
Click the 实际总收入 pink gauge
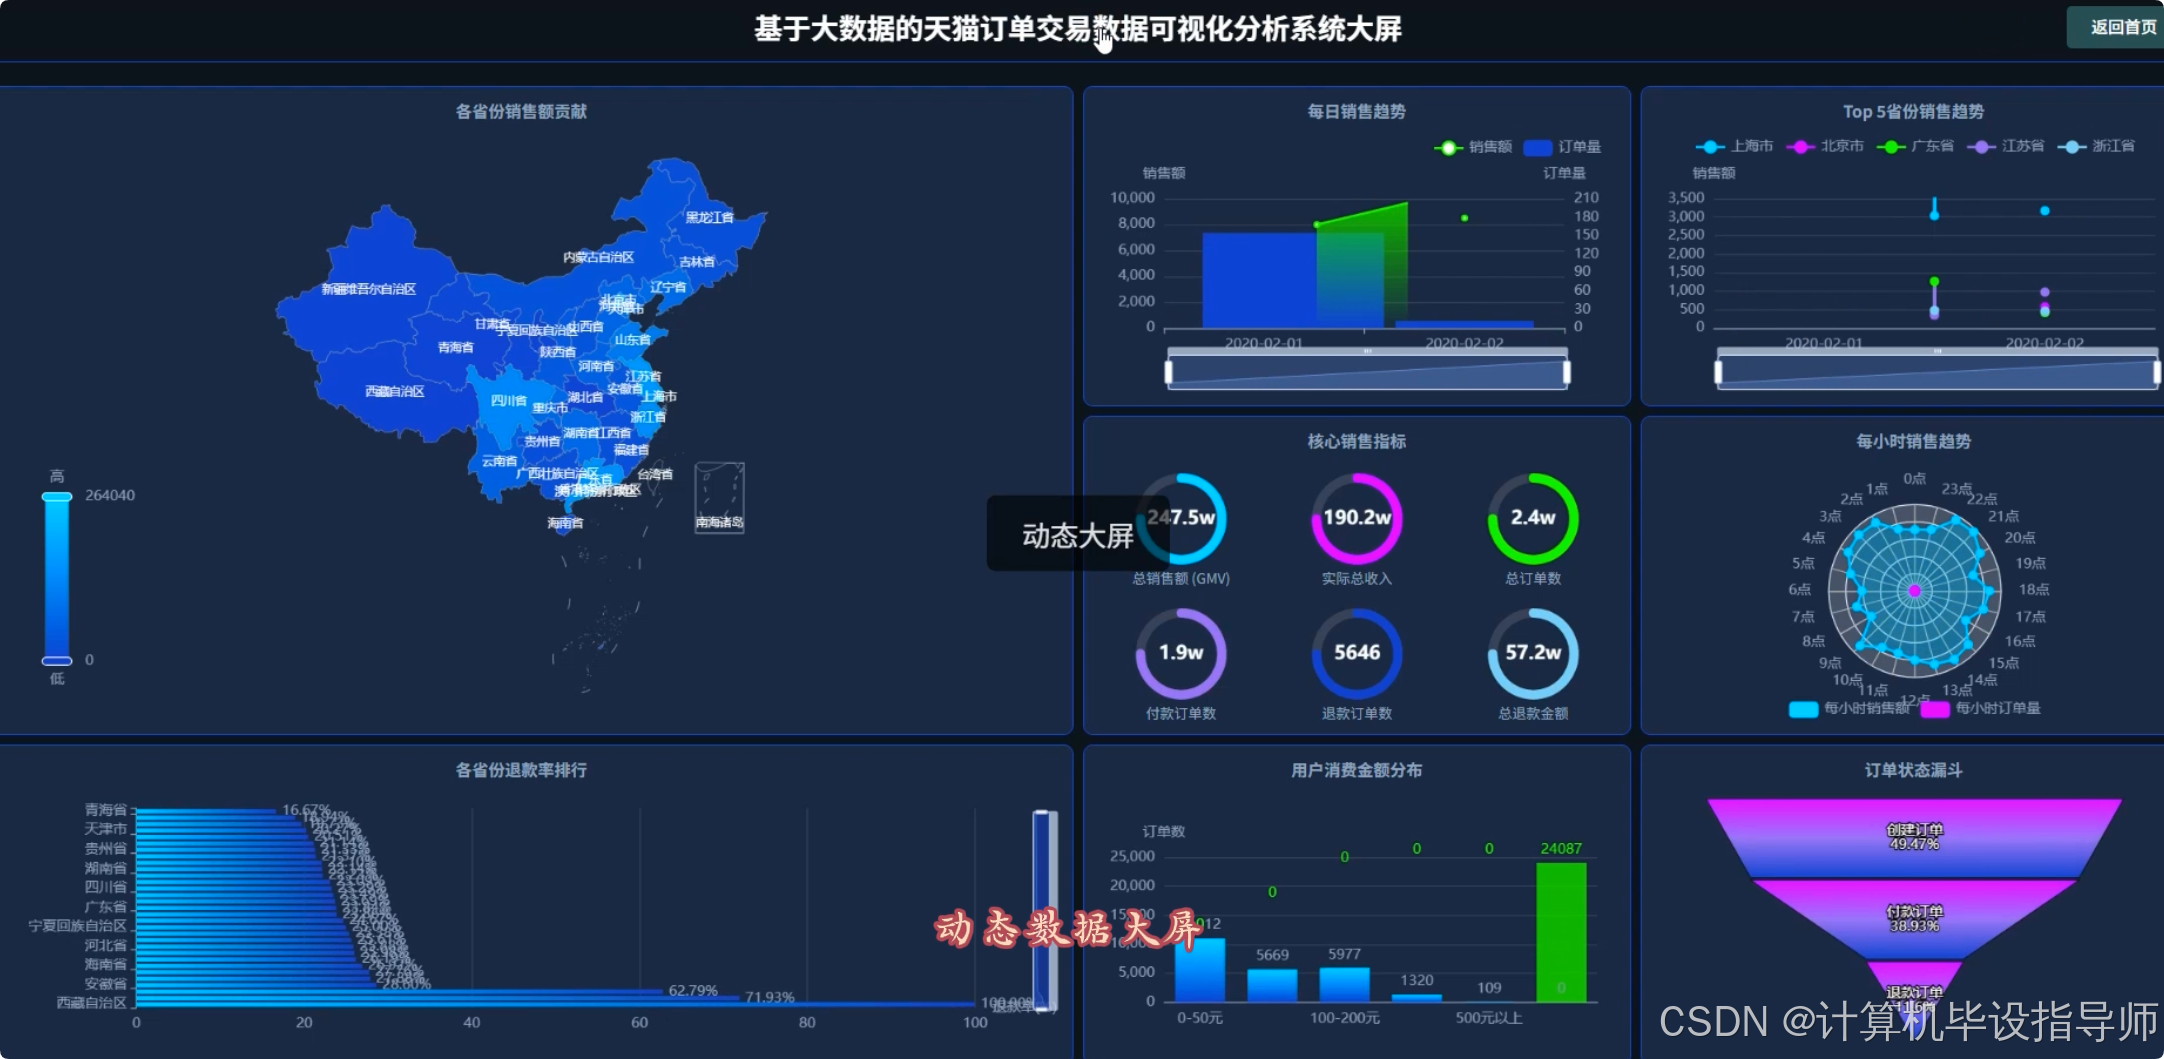(1356, 518)
